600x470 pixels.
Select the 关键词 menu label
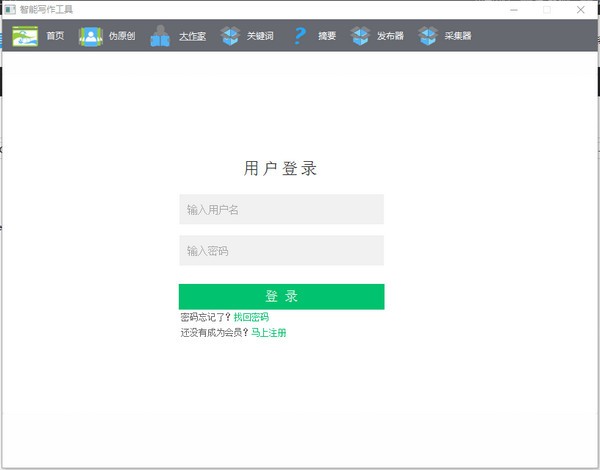point(260,36)
